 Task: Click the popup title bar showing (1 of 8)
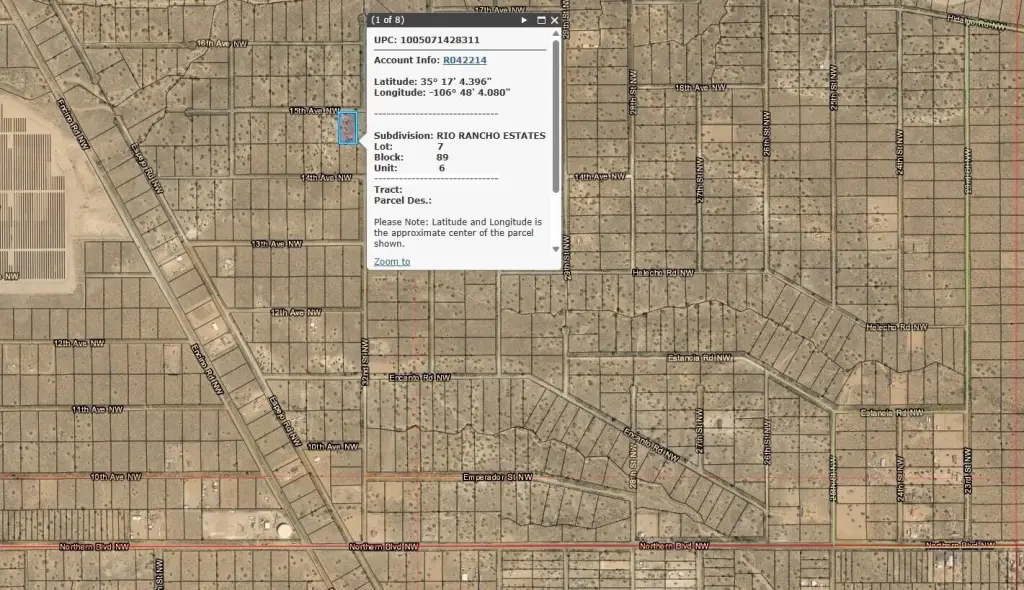point(440,20)
